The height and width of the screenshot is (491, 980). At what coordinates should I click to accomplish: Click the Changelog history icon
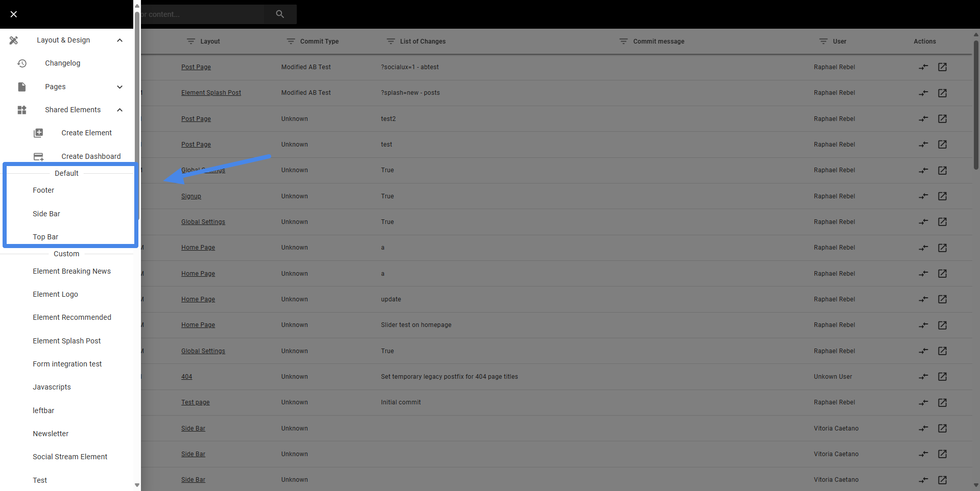tap(22, 63)
